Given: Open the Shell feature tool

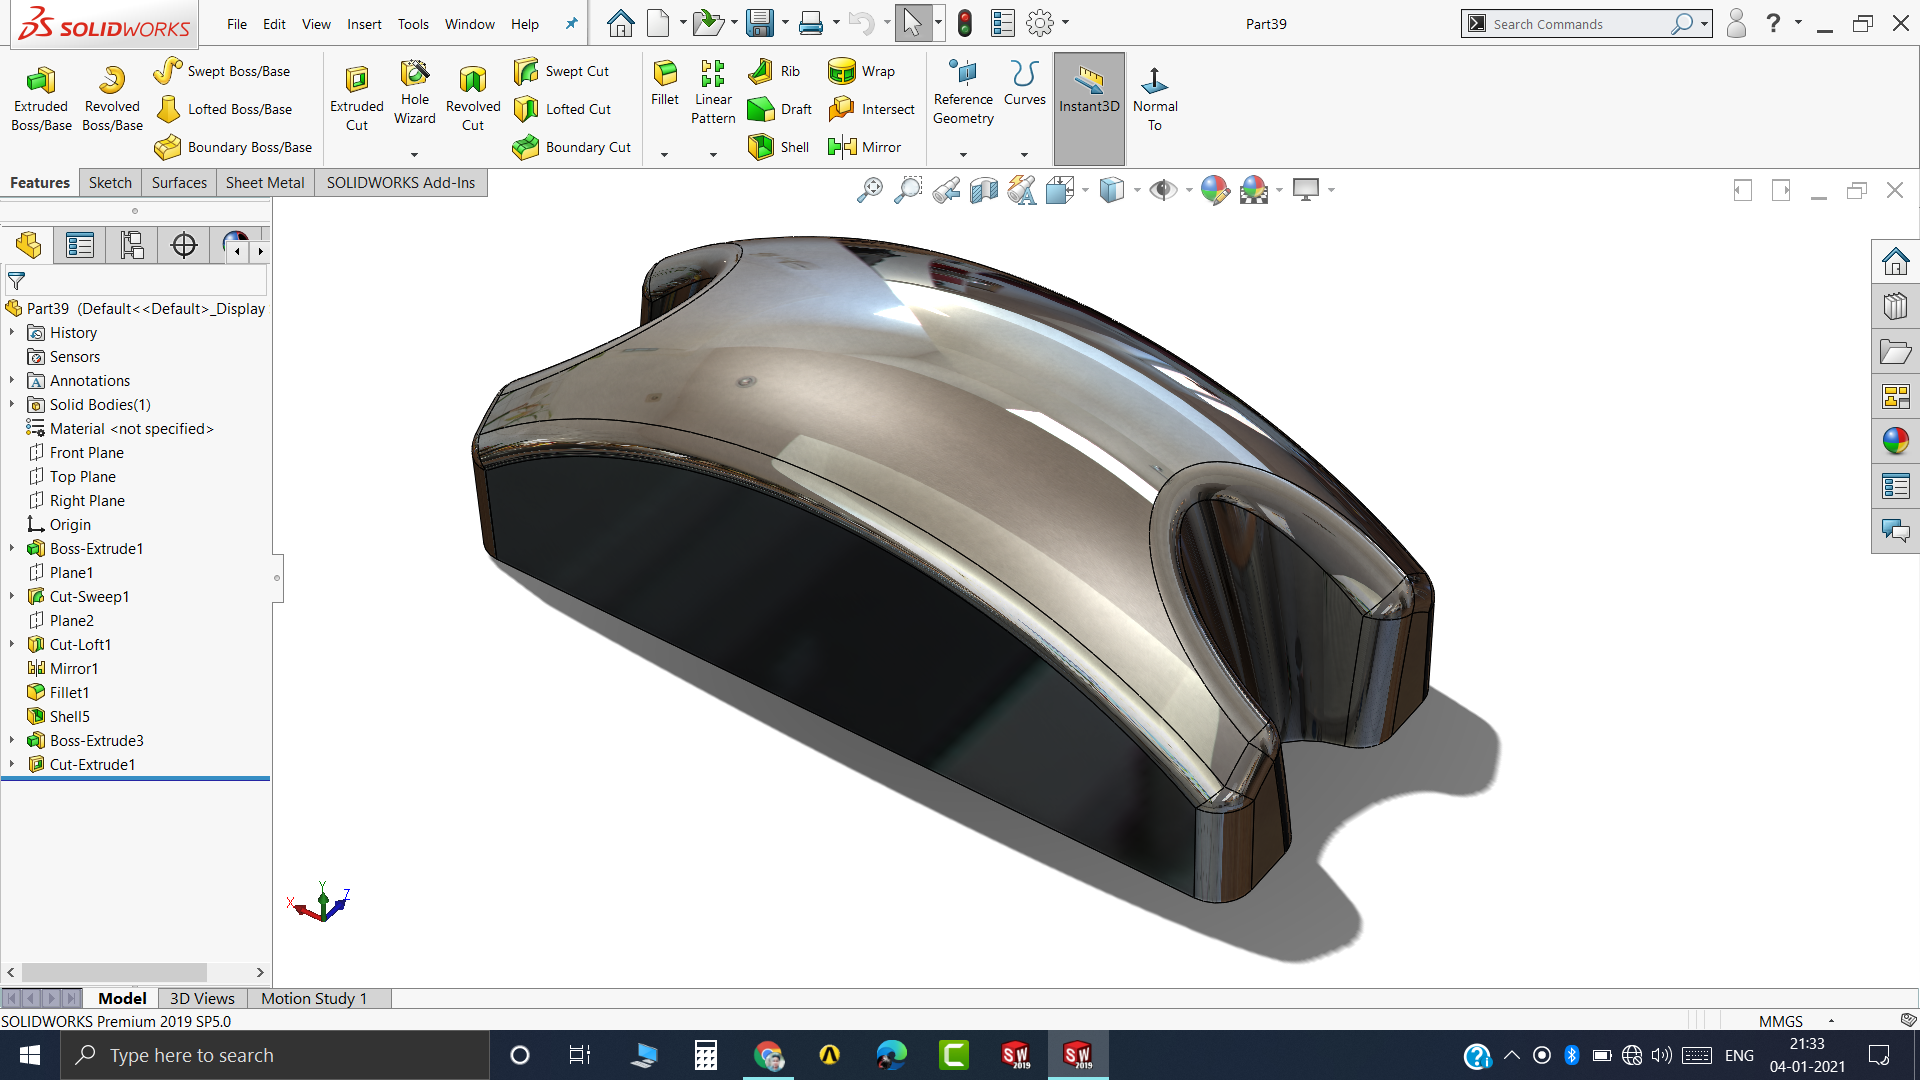Looking at the screenshot, I should [x=779, y=147].
